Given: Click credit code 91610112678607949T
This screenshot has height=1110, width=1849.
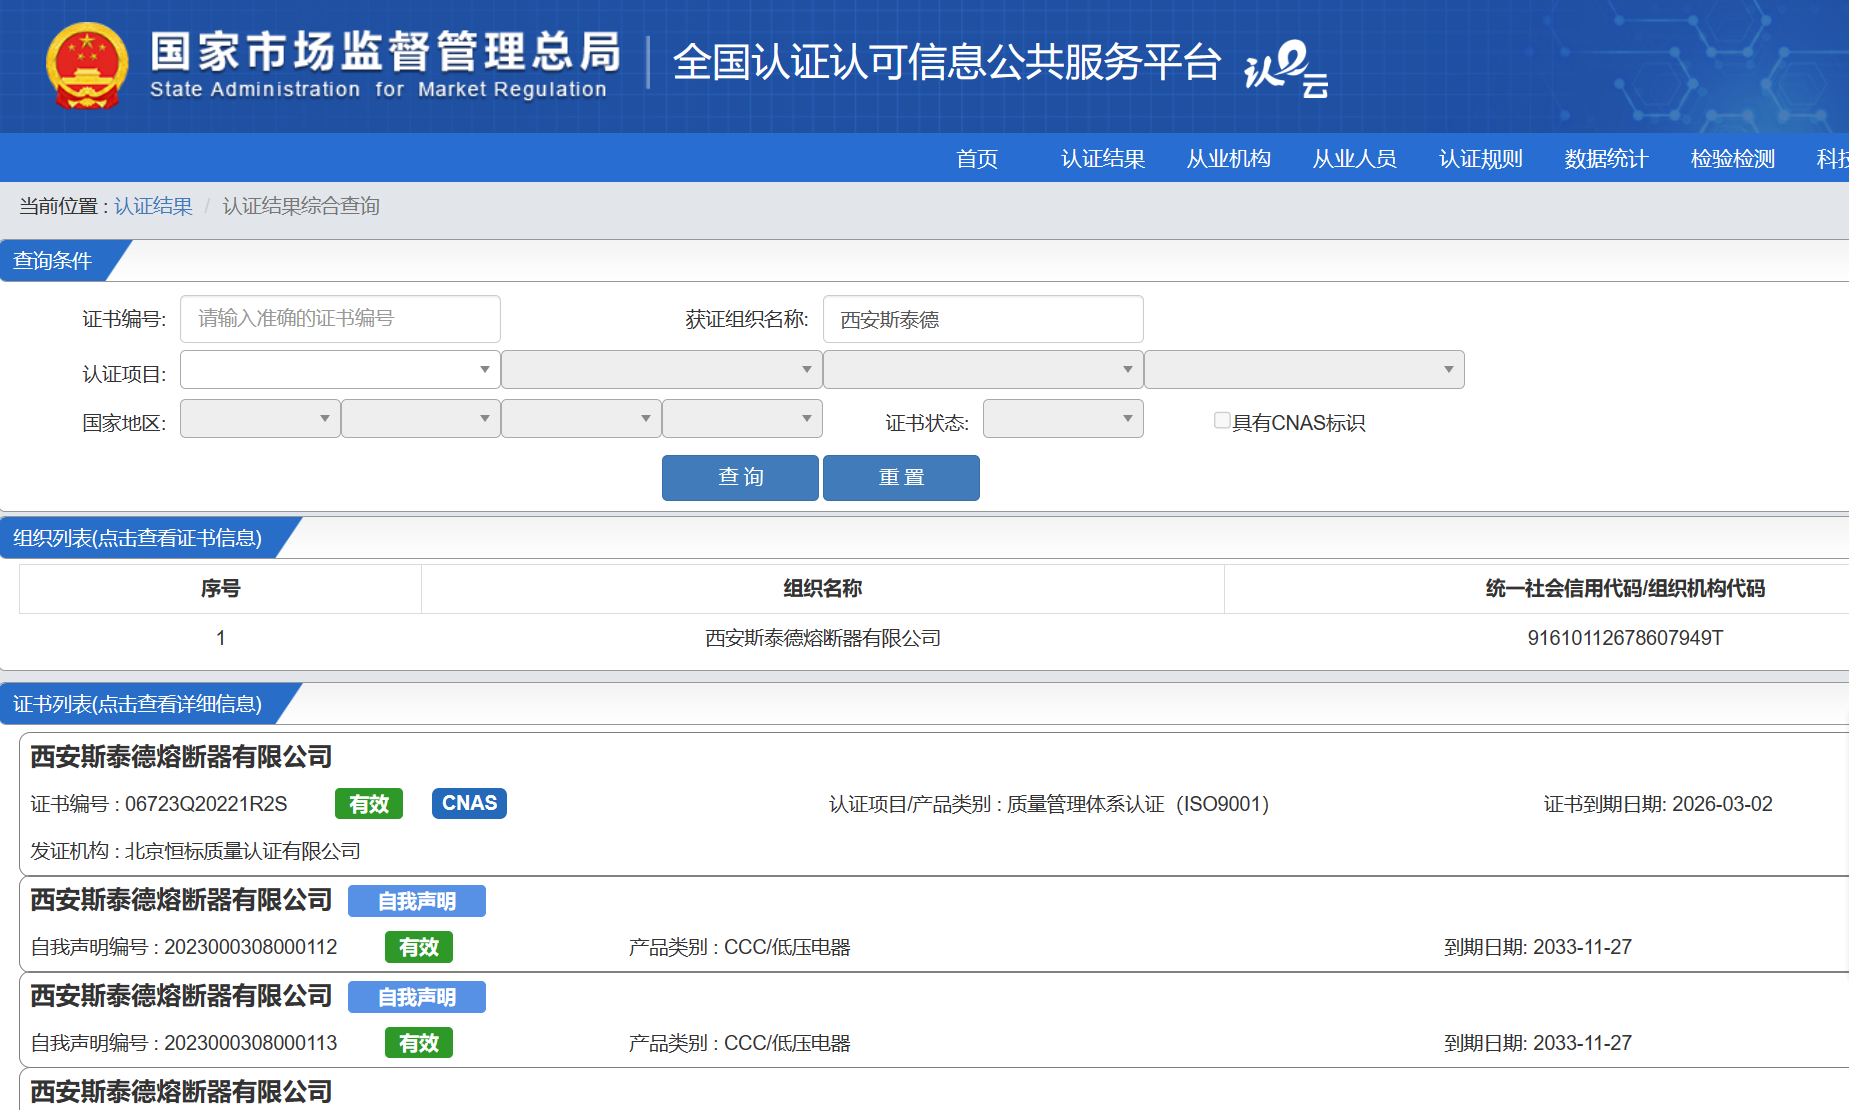Looking at the screenshot, I should point(1625,638).
